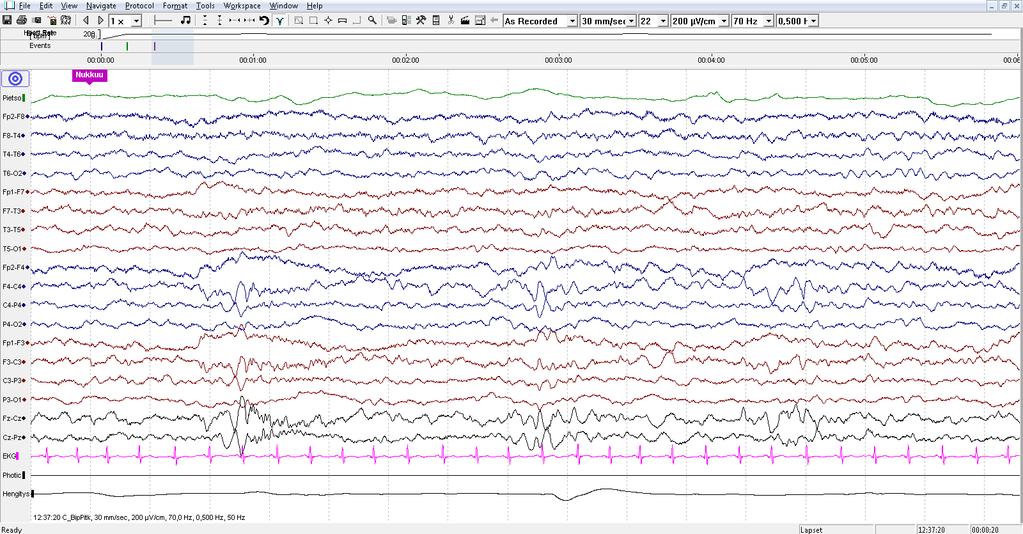Click the music note audio icon

click(186, 20)
